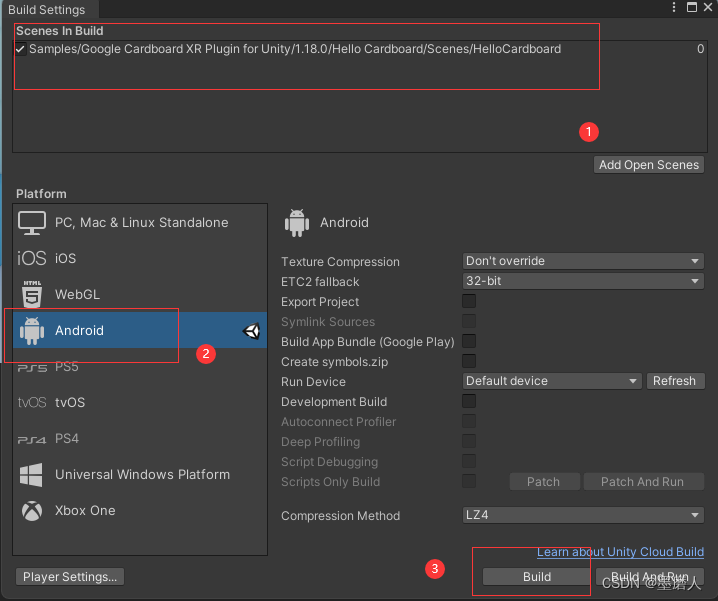This screenshot has height=601, width=718.
Task: Click the Patch And Run button
Action: (x=643, y=482)
